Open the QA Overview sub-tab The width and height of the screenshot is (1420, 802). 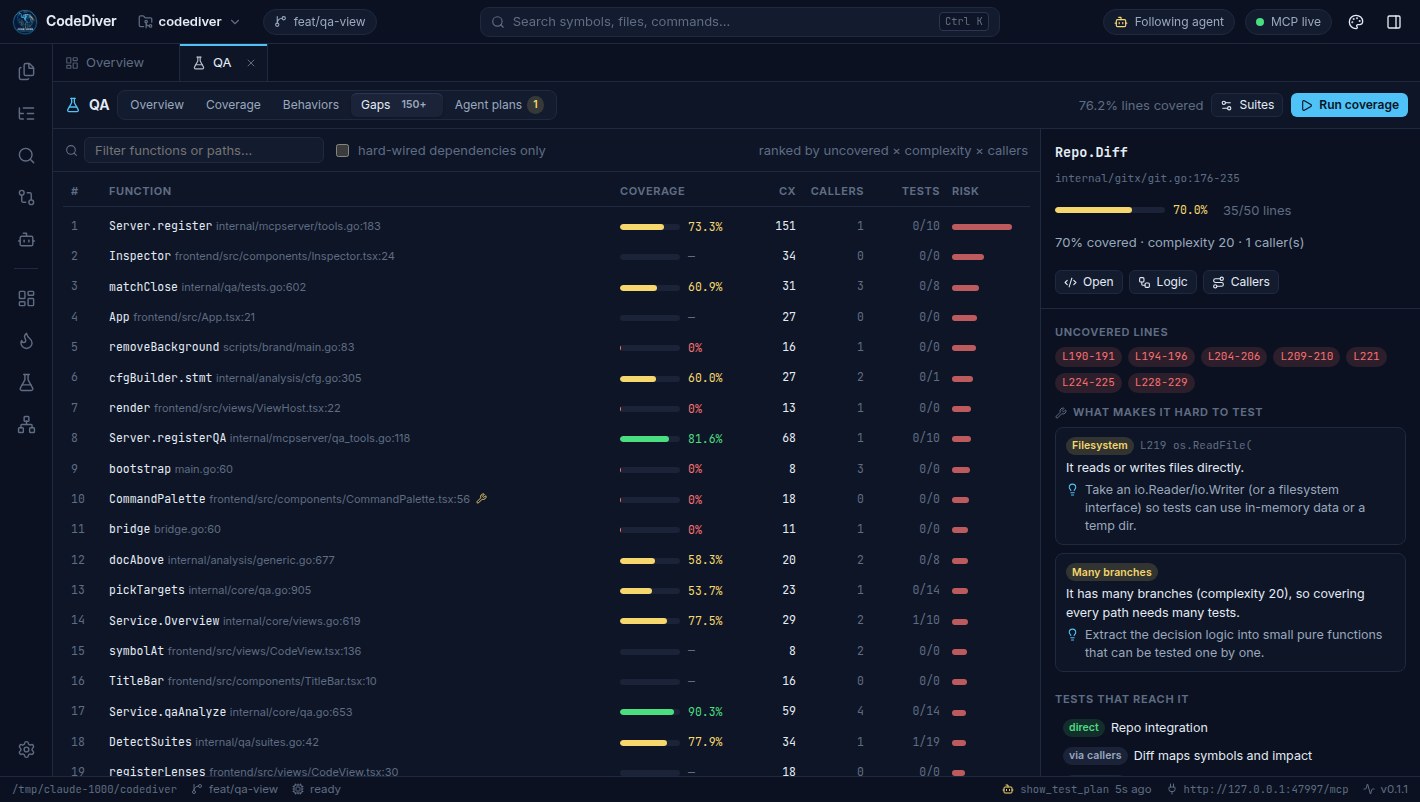click(x=157, y=105)
